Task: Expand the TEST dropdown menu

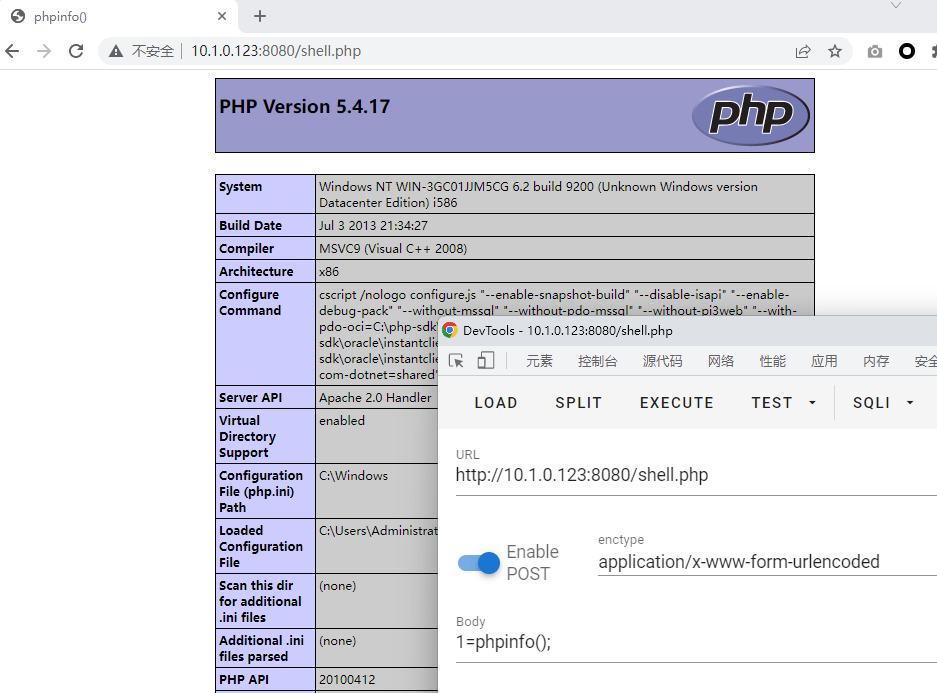Action: 784,403
